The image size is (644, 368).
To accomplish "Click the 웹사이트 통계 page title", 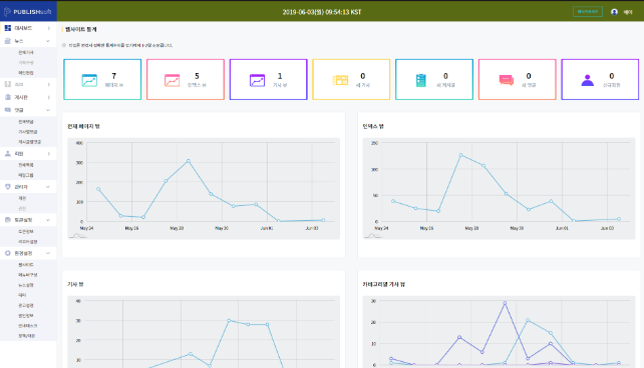I will pos(81,30).
